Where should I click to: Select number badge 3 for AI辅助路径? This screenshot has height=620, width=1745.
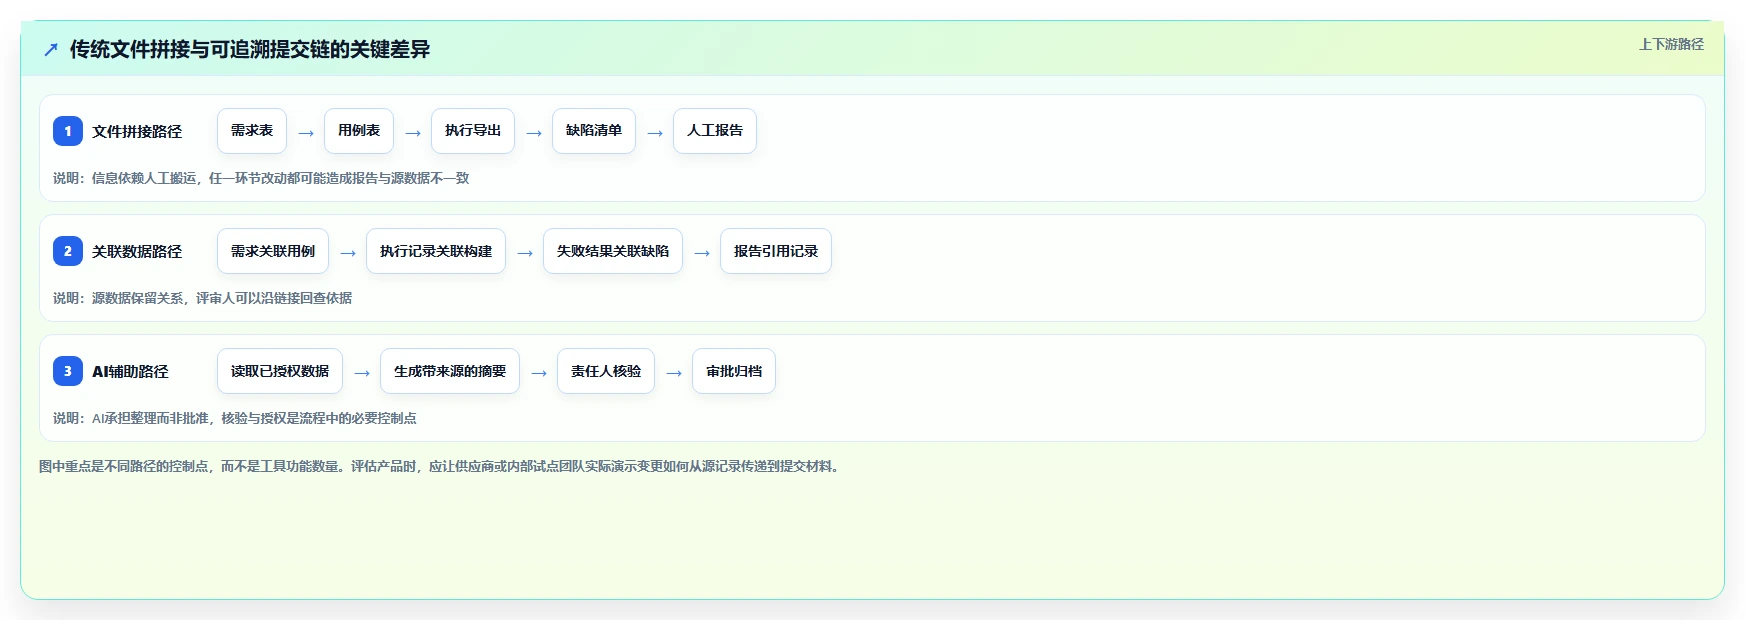coord(68,371)
